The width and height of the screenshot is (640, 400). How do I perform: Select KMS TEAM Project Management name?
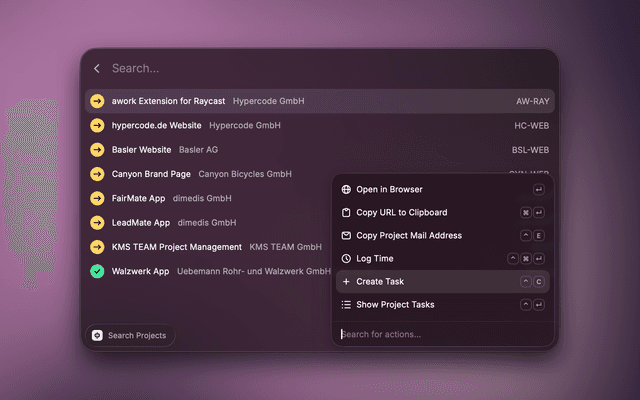177,247
